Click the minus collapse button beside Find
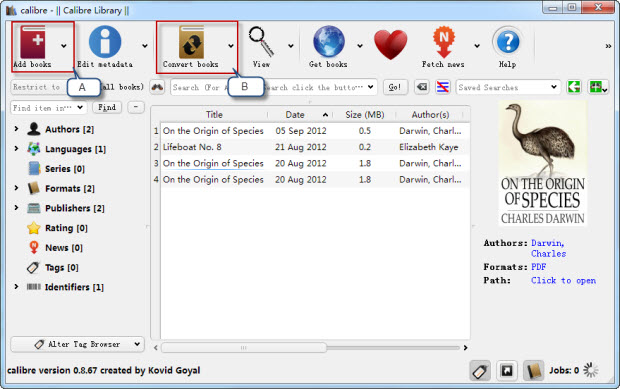Image resolution: width=620 pixels, height=389 pixels. (x=136, y=107)
